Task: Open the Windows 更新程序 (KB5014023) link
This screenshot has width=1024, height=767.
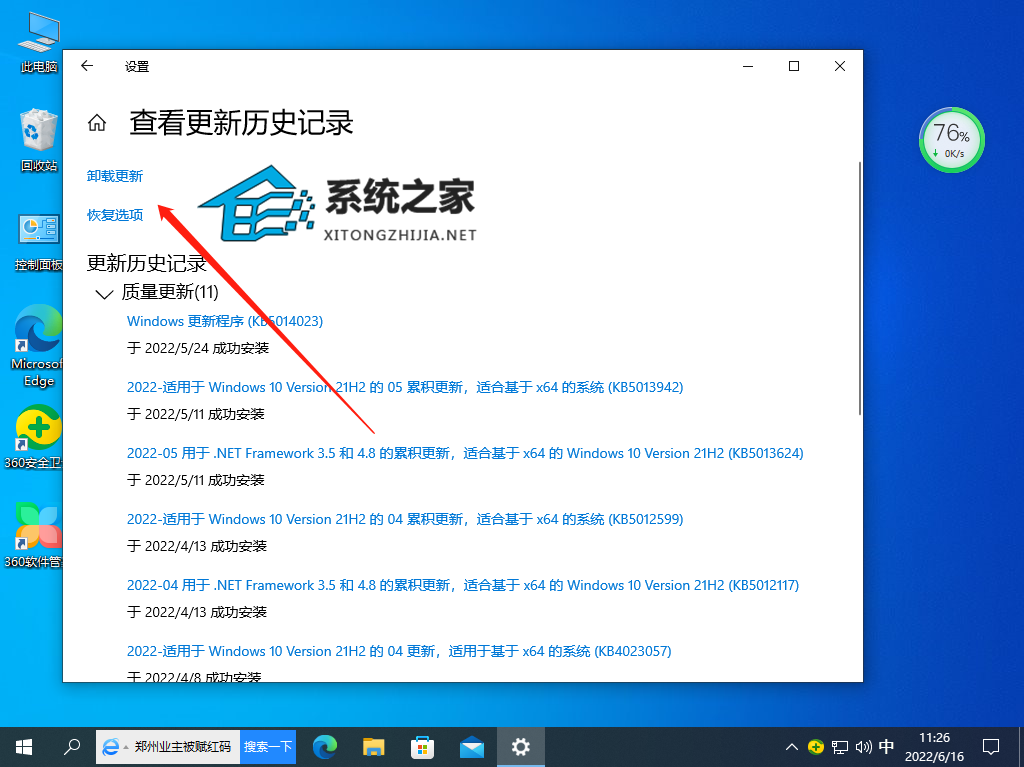Action: click(x=225, y=321)
